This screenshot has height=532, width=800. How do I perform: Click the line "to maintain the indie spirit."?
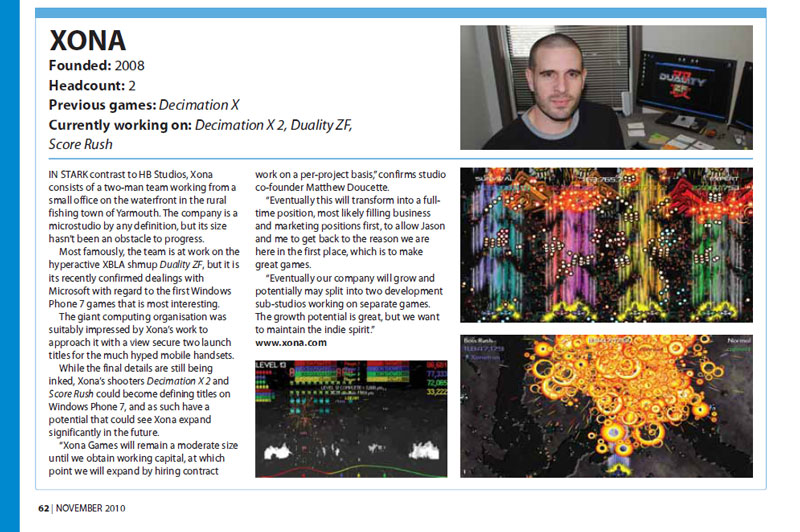(x=315, y=330)
